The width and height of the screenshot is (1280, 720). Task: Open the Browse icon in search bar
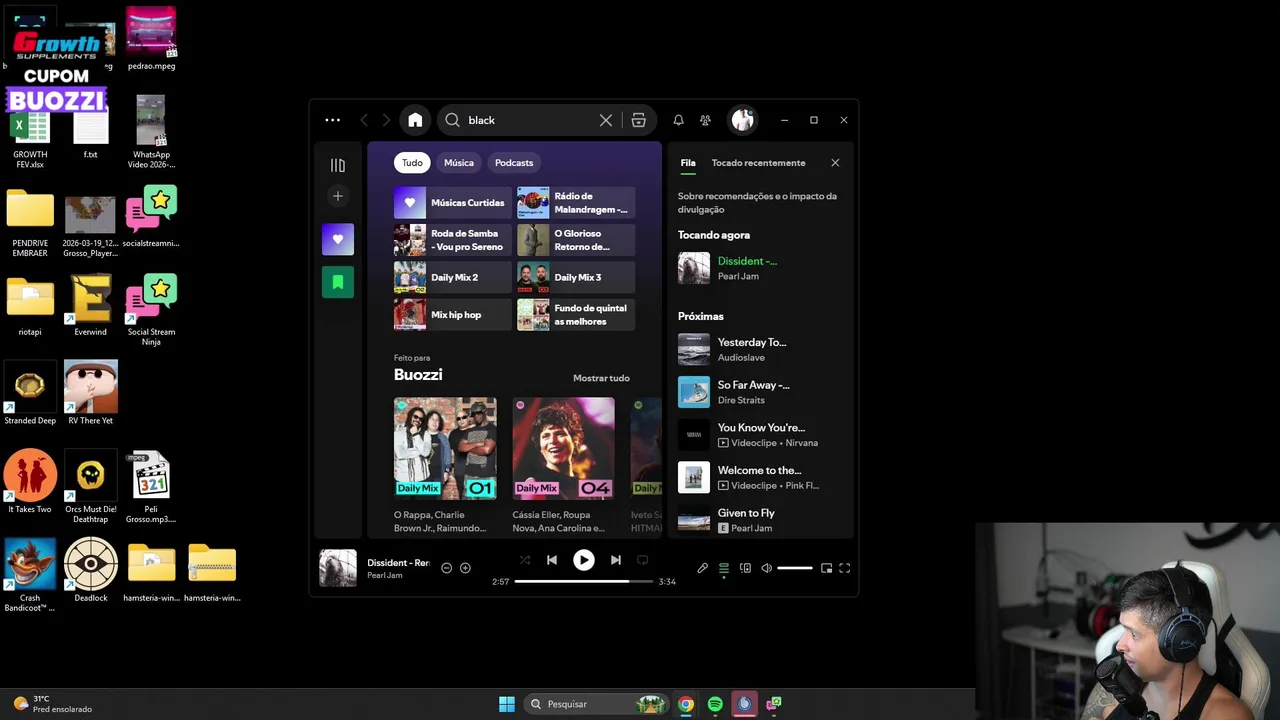coord(638,120)
